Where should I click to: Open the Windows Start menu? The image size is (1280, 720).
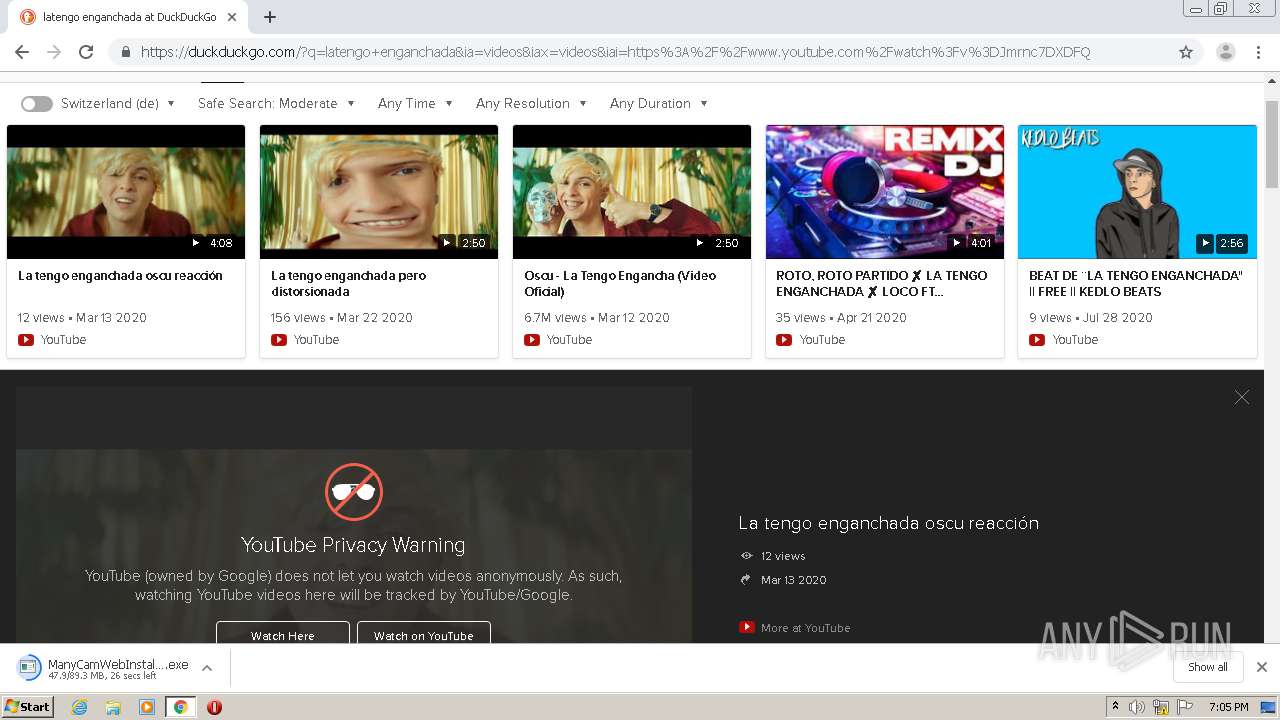tap(28, 707)
